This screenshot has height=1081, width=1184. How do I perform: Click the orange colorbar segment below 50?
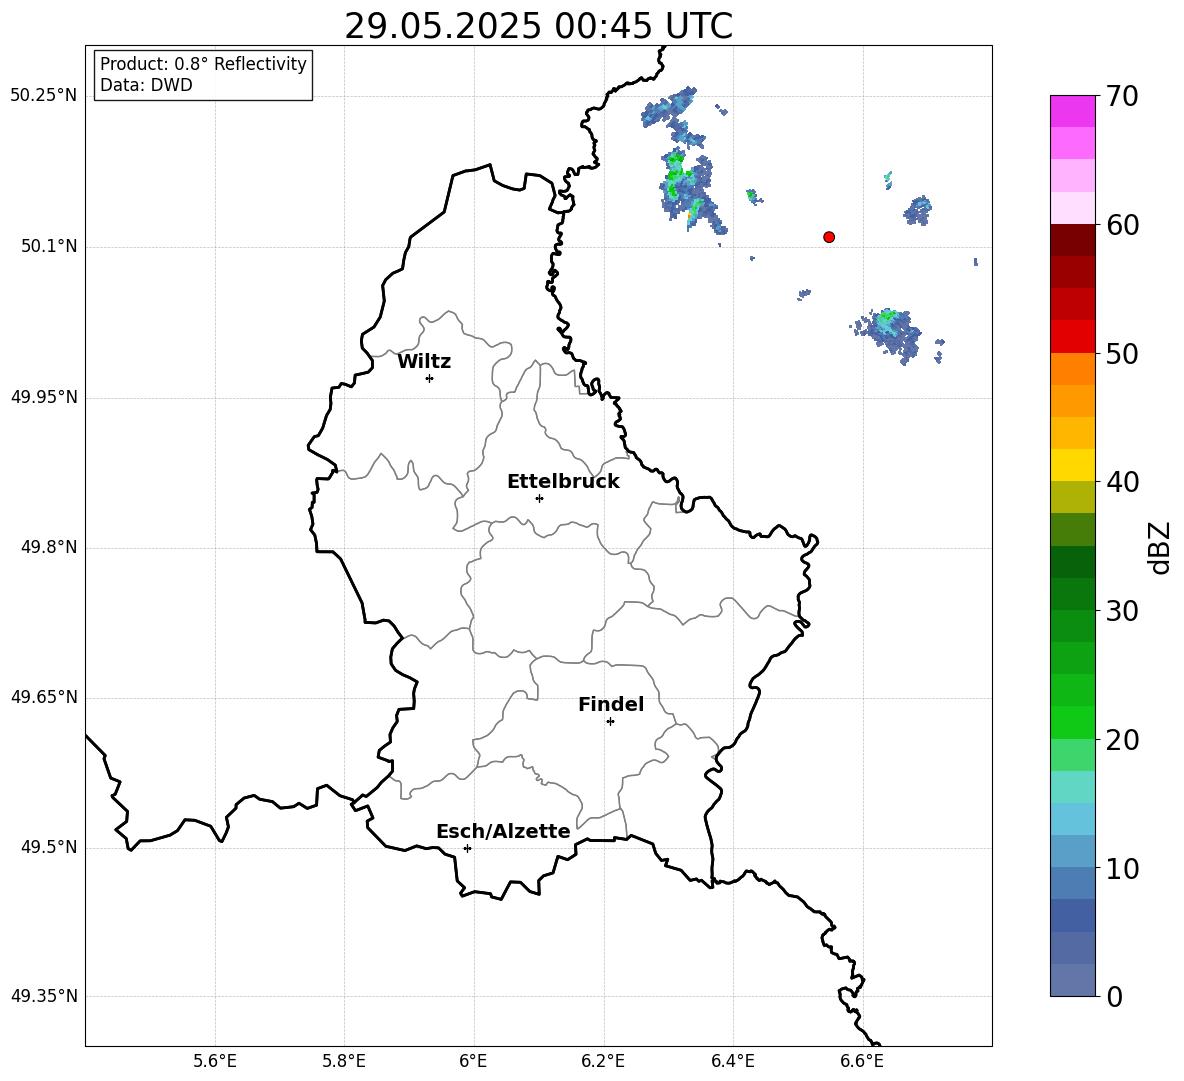pyautogui.click(x=1073, y=368)
